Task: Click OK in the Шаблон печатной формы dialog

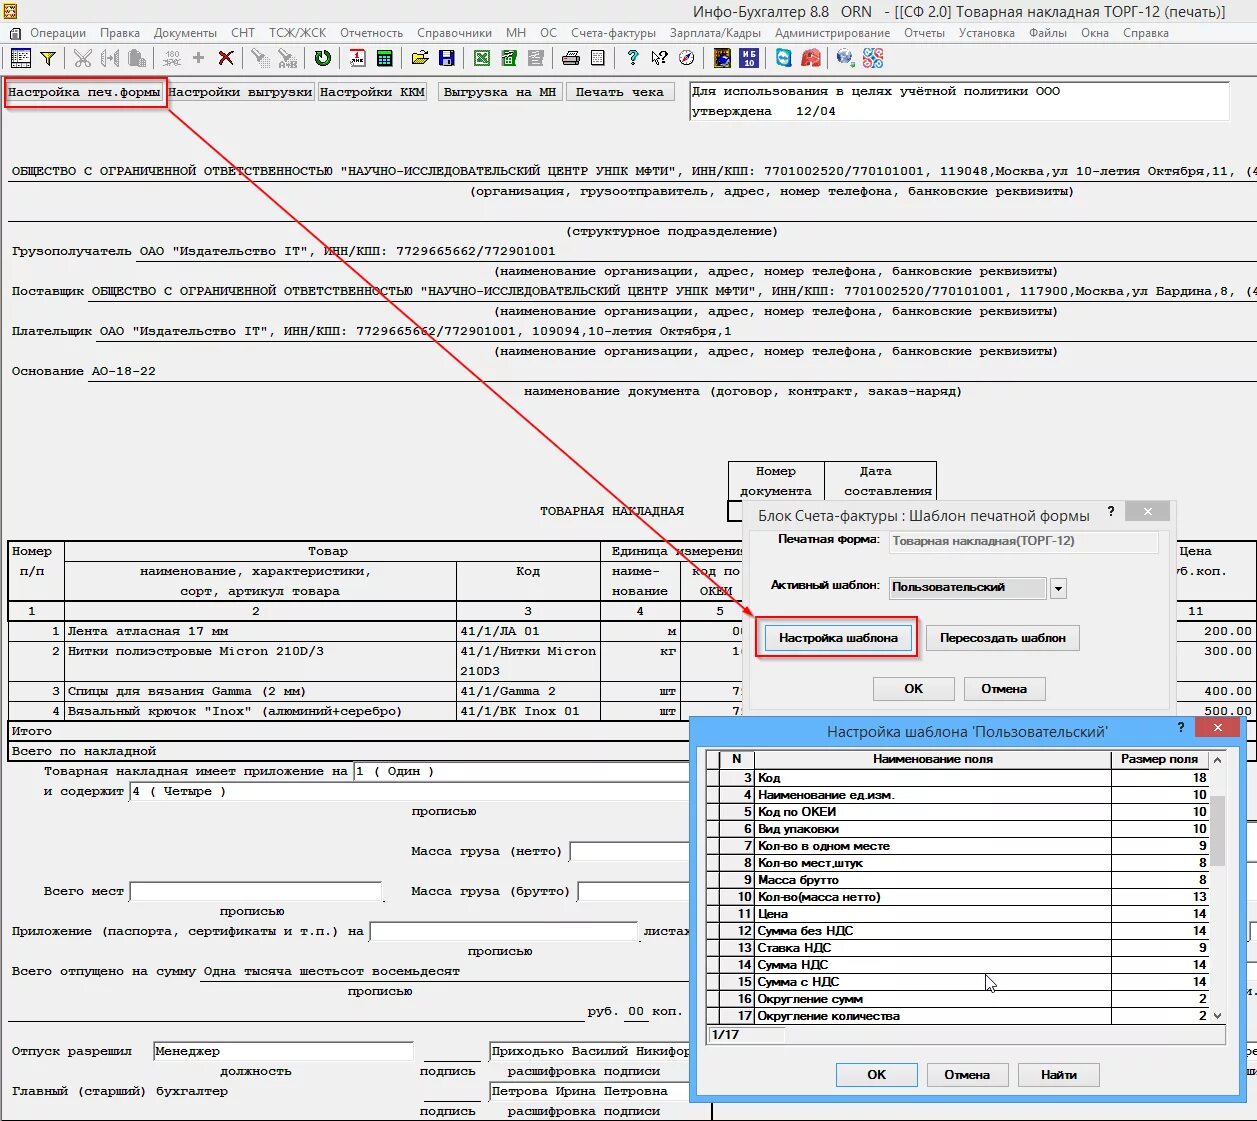Action: [x=914, y=689]
